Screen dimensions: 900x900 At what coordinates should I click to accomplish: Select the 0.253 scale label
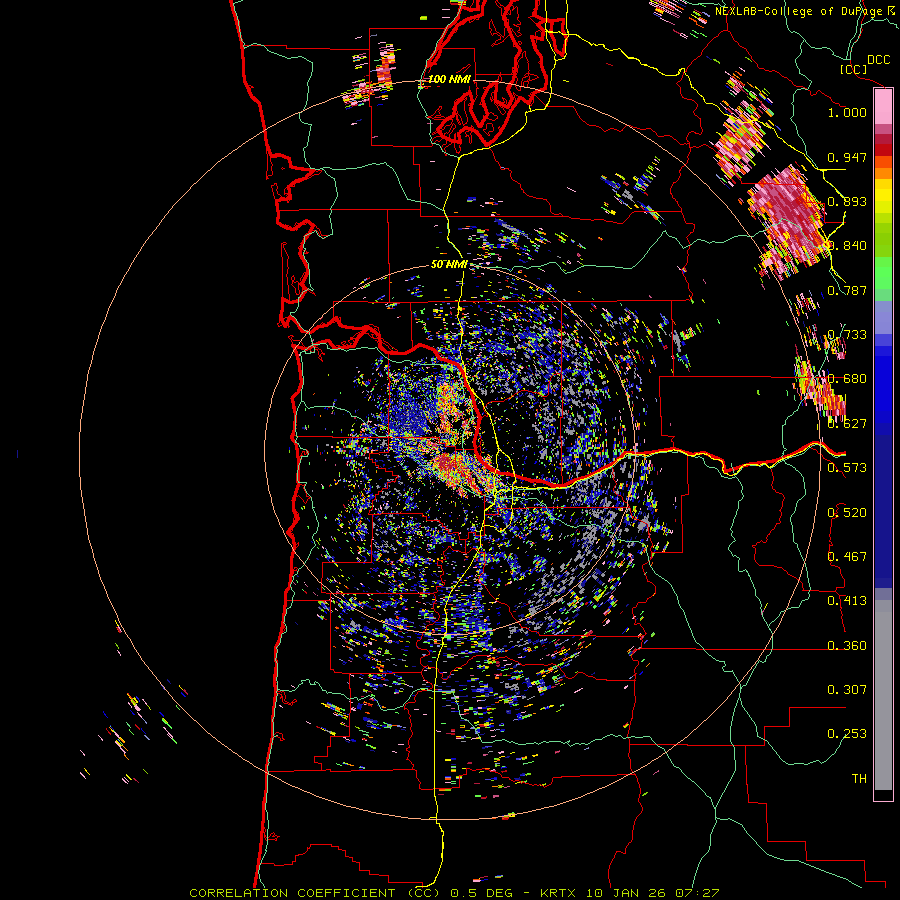(x=847, y=734)
